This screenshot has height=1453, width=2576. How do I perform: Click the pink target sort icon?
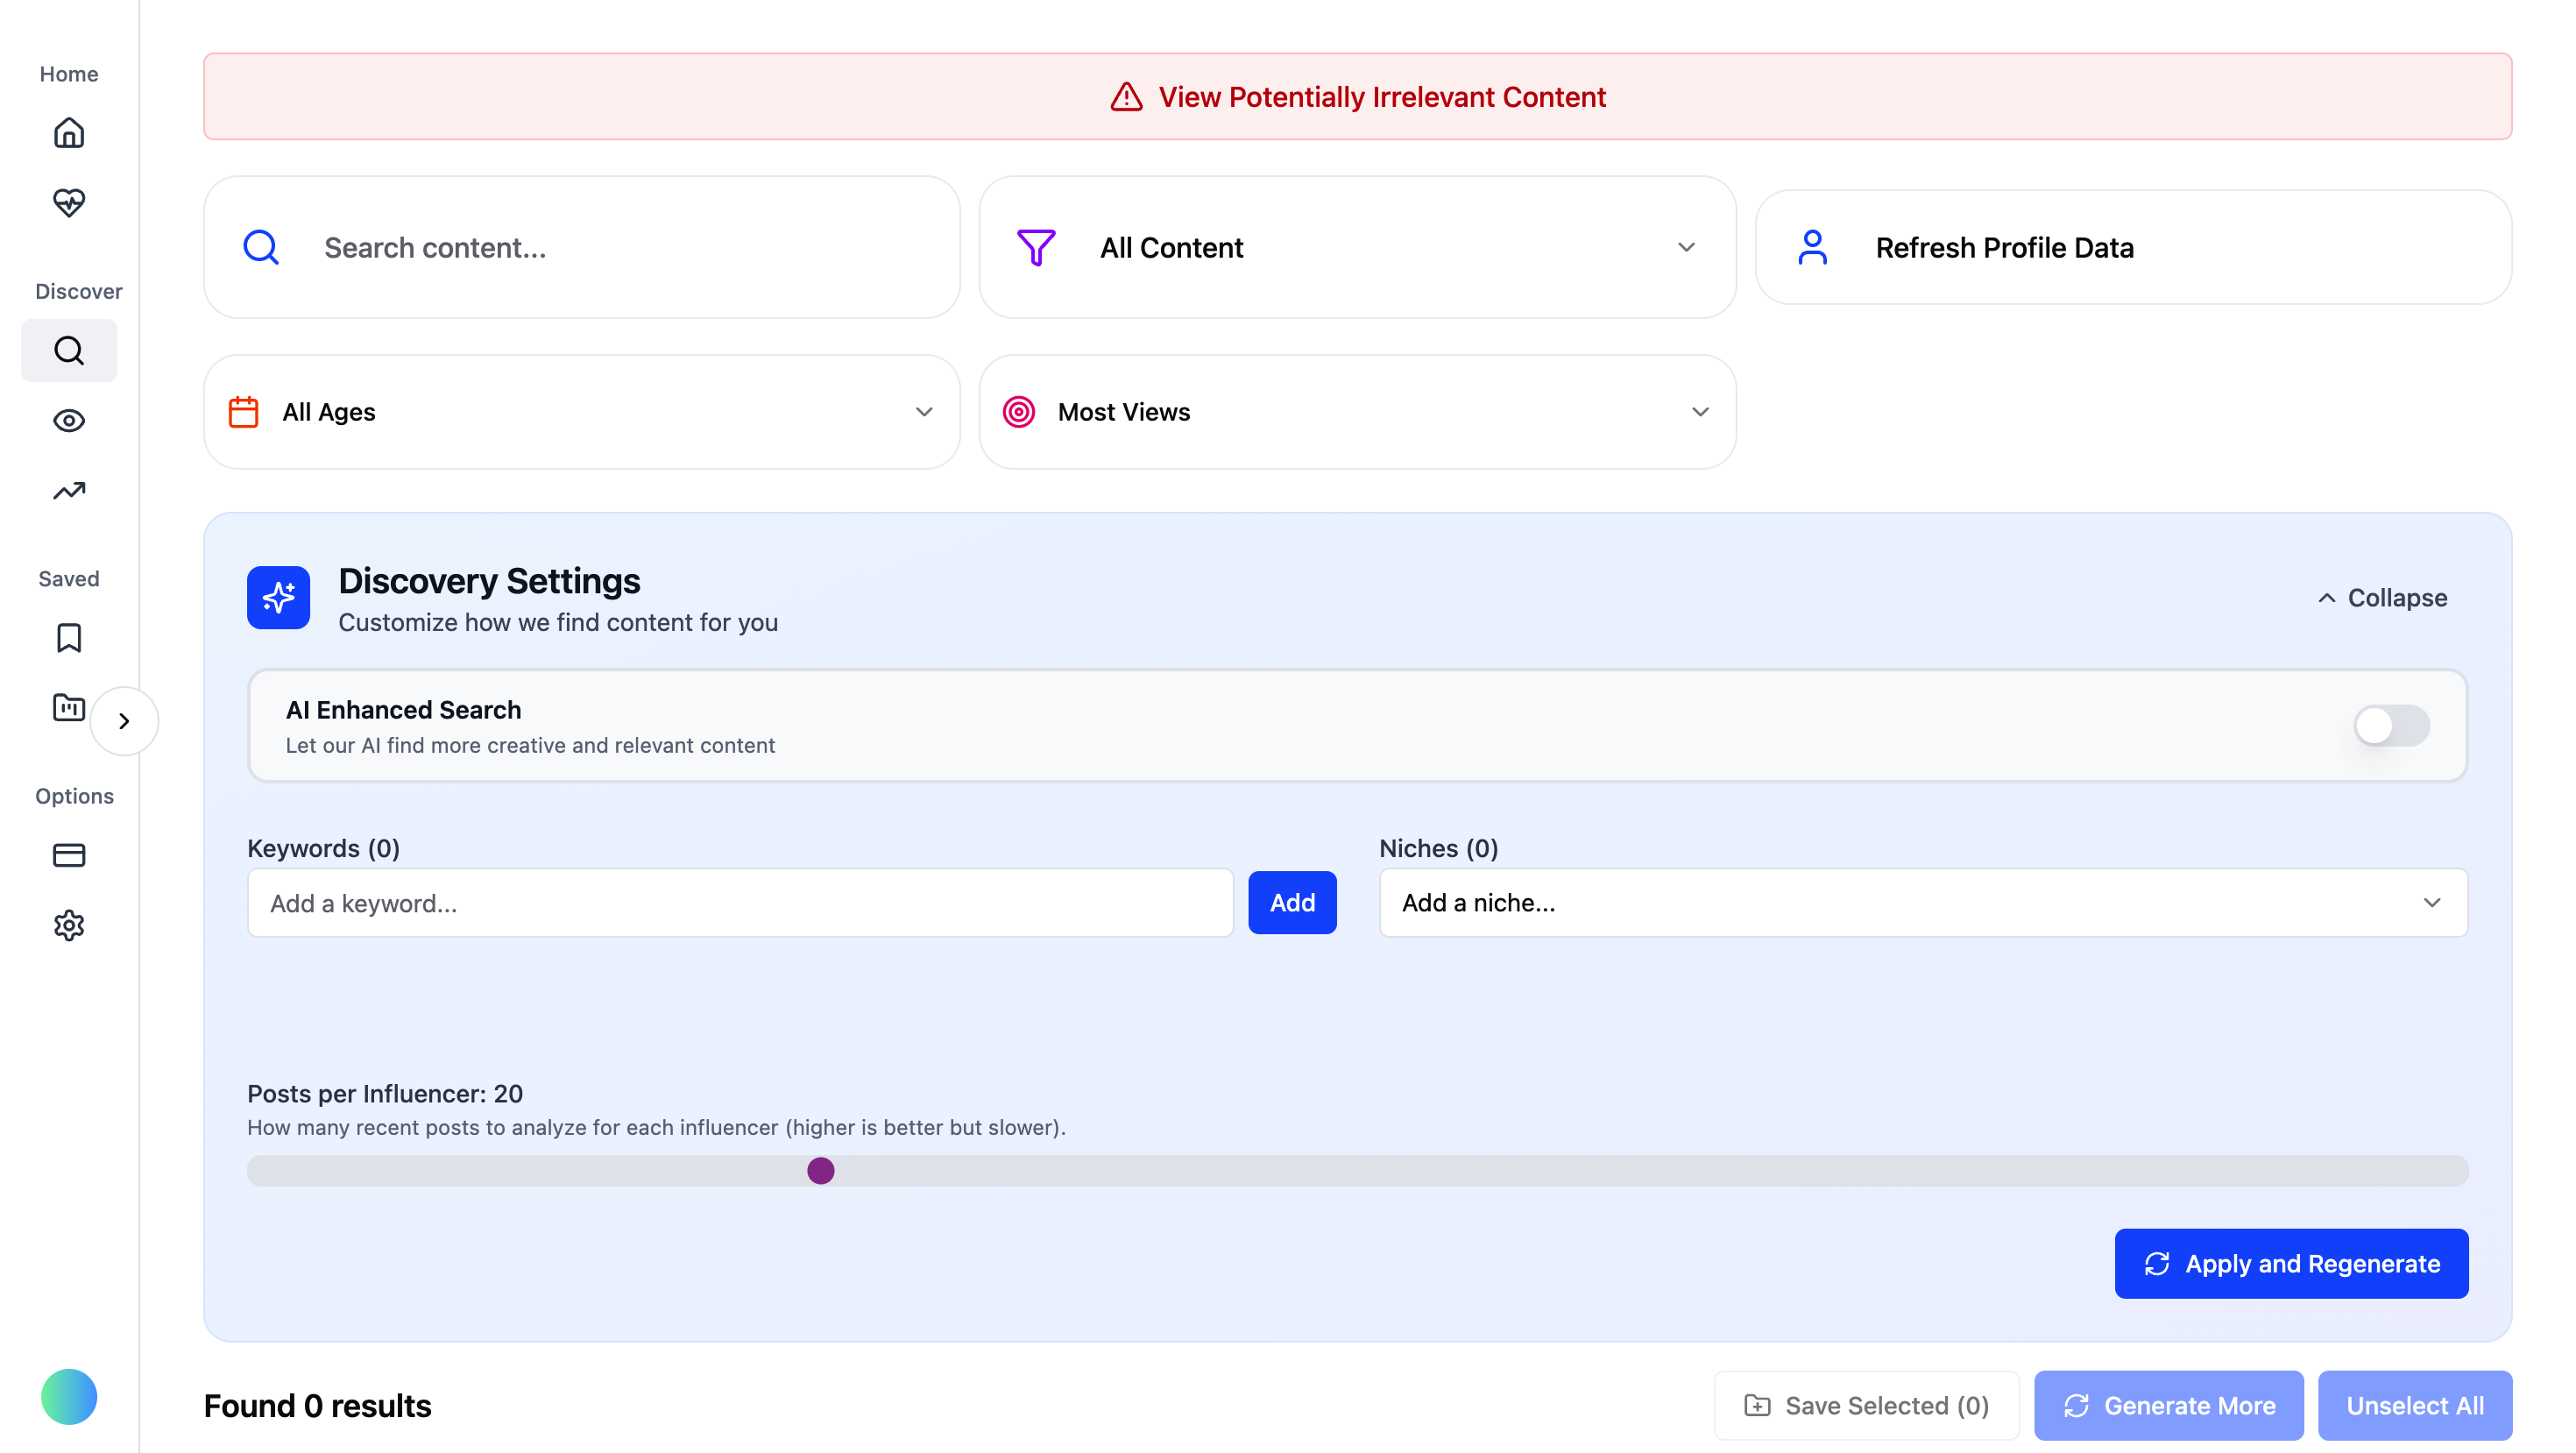(x=1018, y=412)
